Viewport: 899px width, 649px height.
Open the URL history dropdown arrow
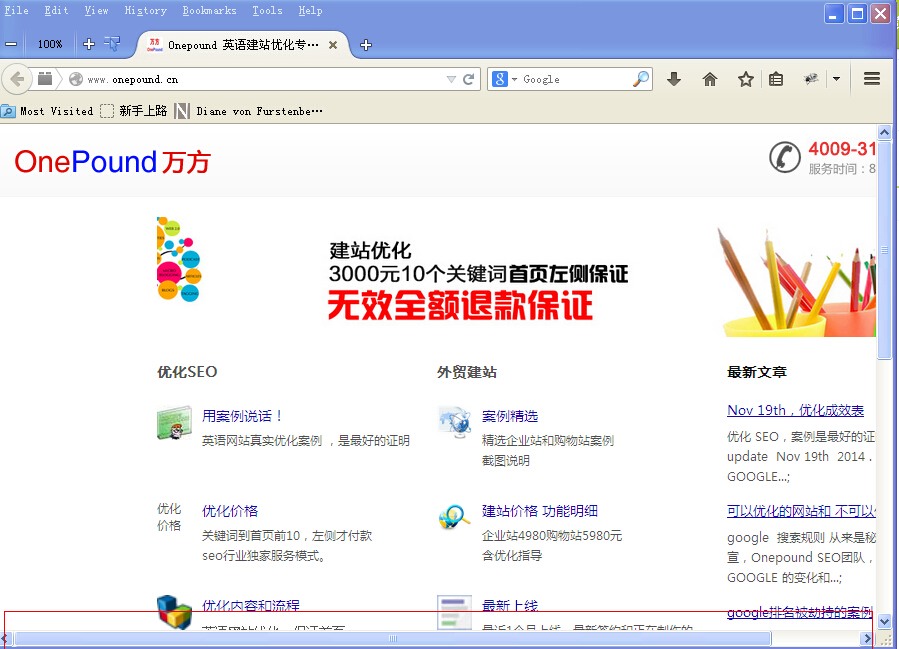tap(451, 79)
